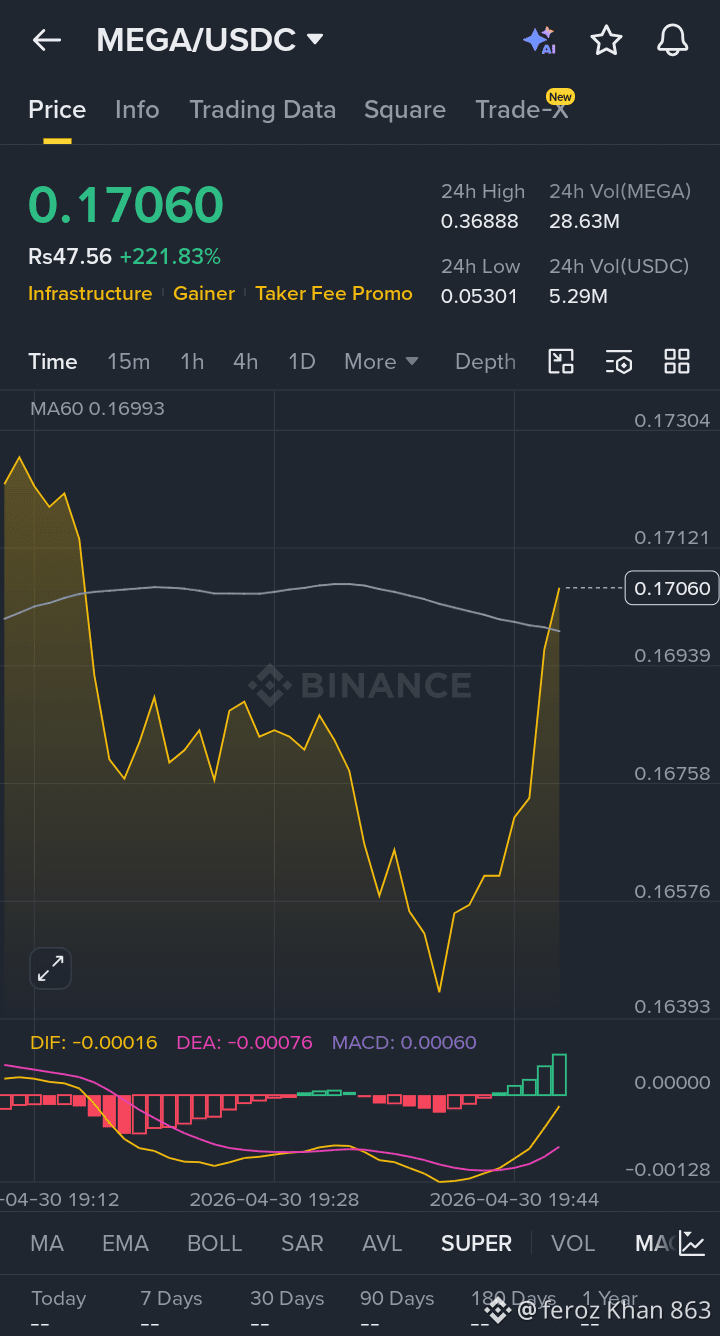Tap the Taker Fee Promo tag
Image resolution: width=720 pixels, height=1336 pixels.
coord(334,293)
